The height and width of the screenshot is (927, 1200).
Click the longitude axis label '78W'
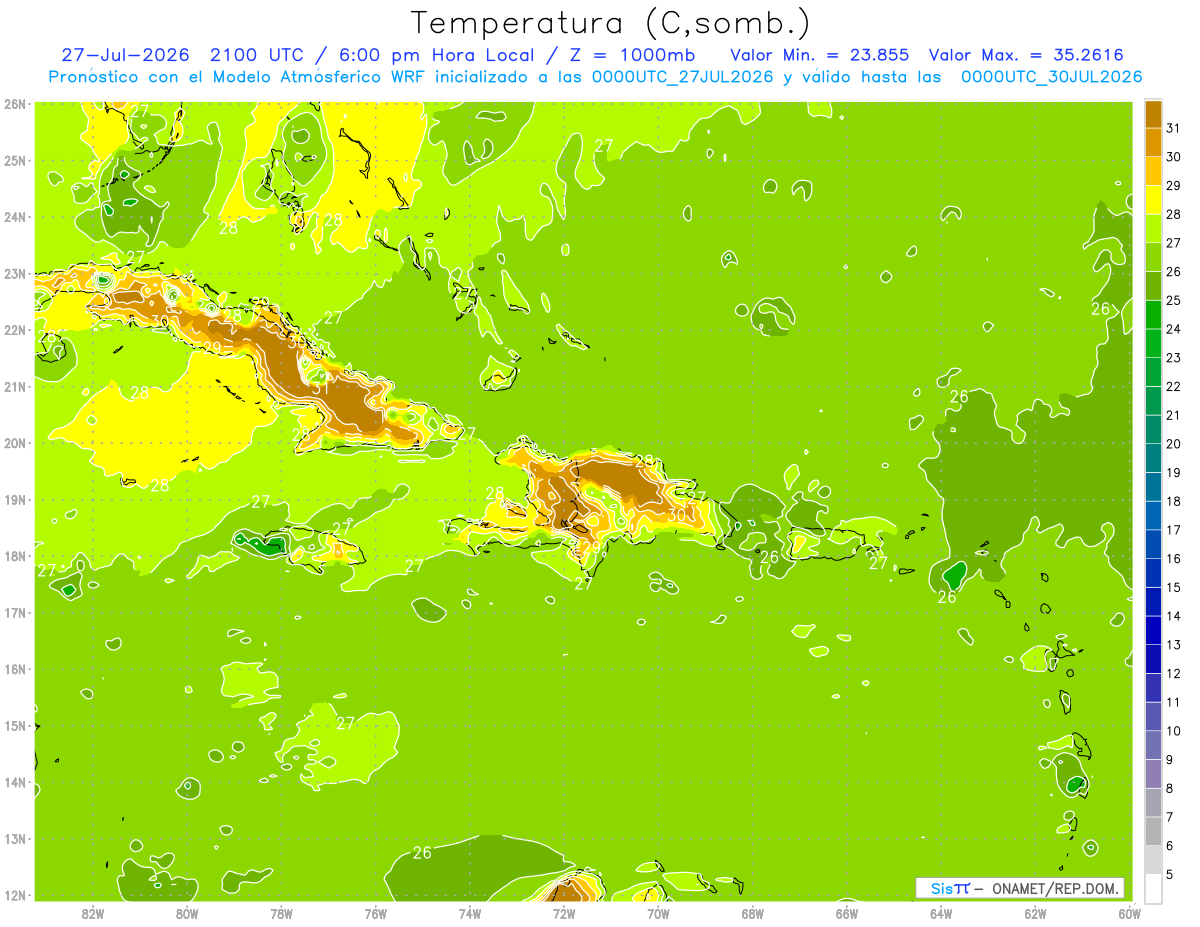[281, 912]
